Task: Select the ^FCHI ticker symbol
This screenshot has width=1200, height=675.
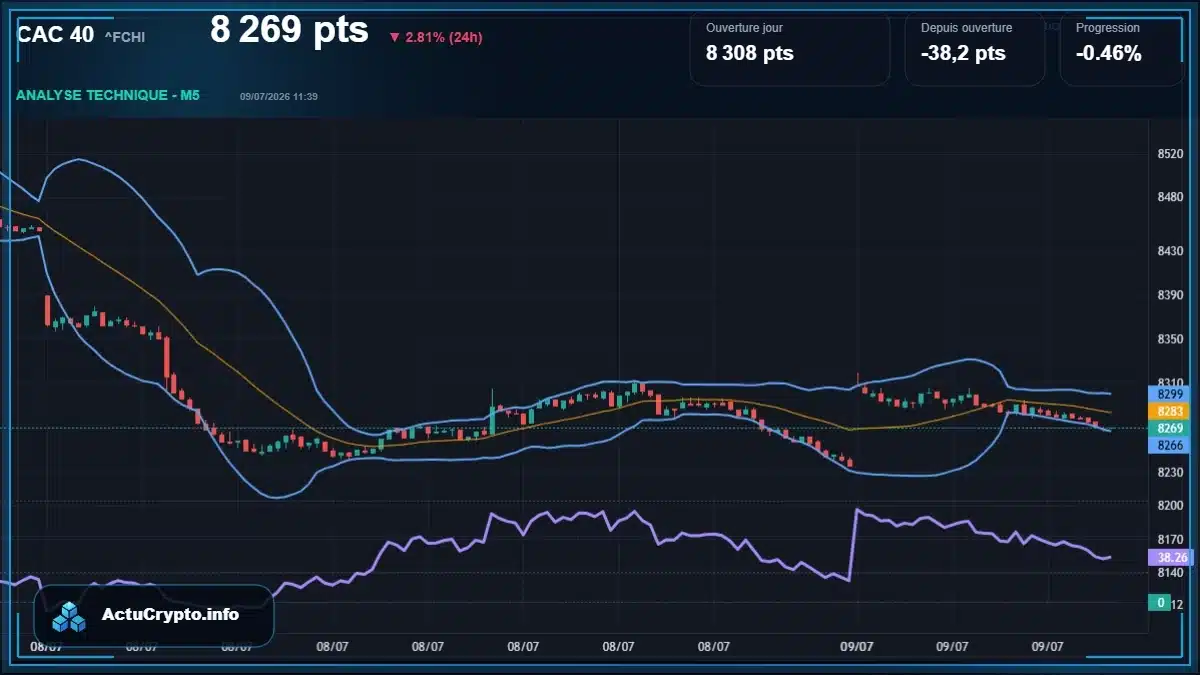Action: click(125, 37)
